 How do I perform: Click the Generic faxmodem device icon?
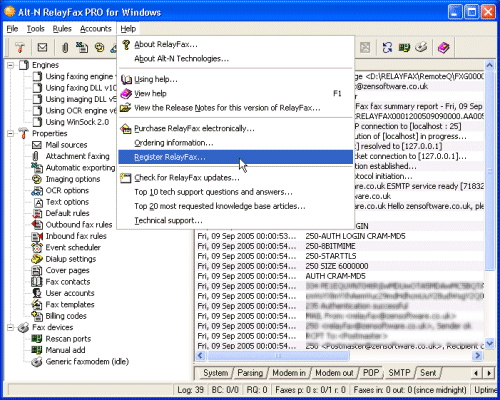(x=37, y=361)
